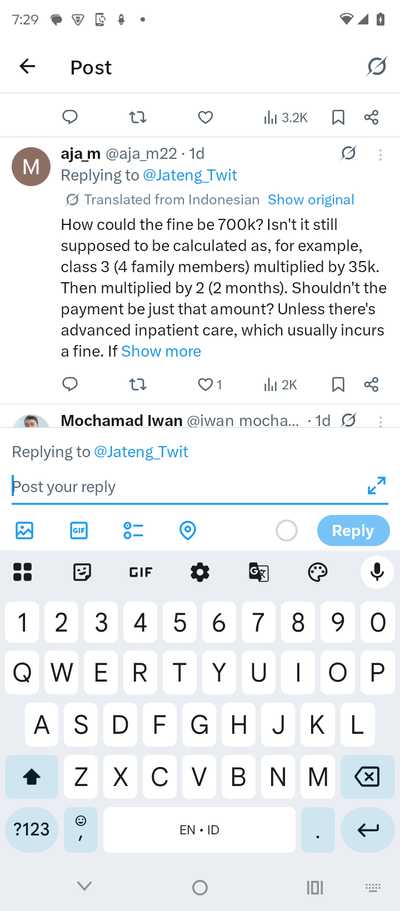The height and width of the screenshot is (911, 400).
Task: Attach a GIF from the reply toolbar
Action: [78, 530]
